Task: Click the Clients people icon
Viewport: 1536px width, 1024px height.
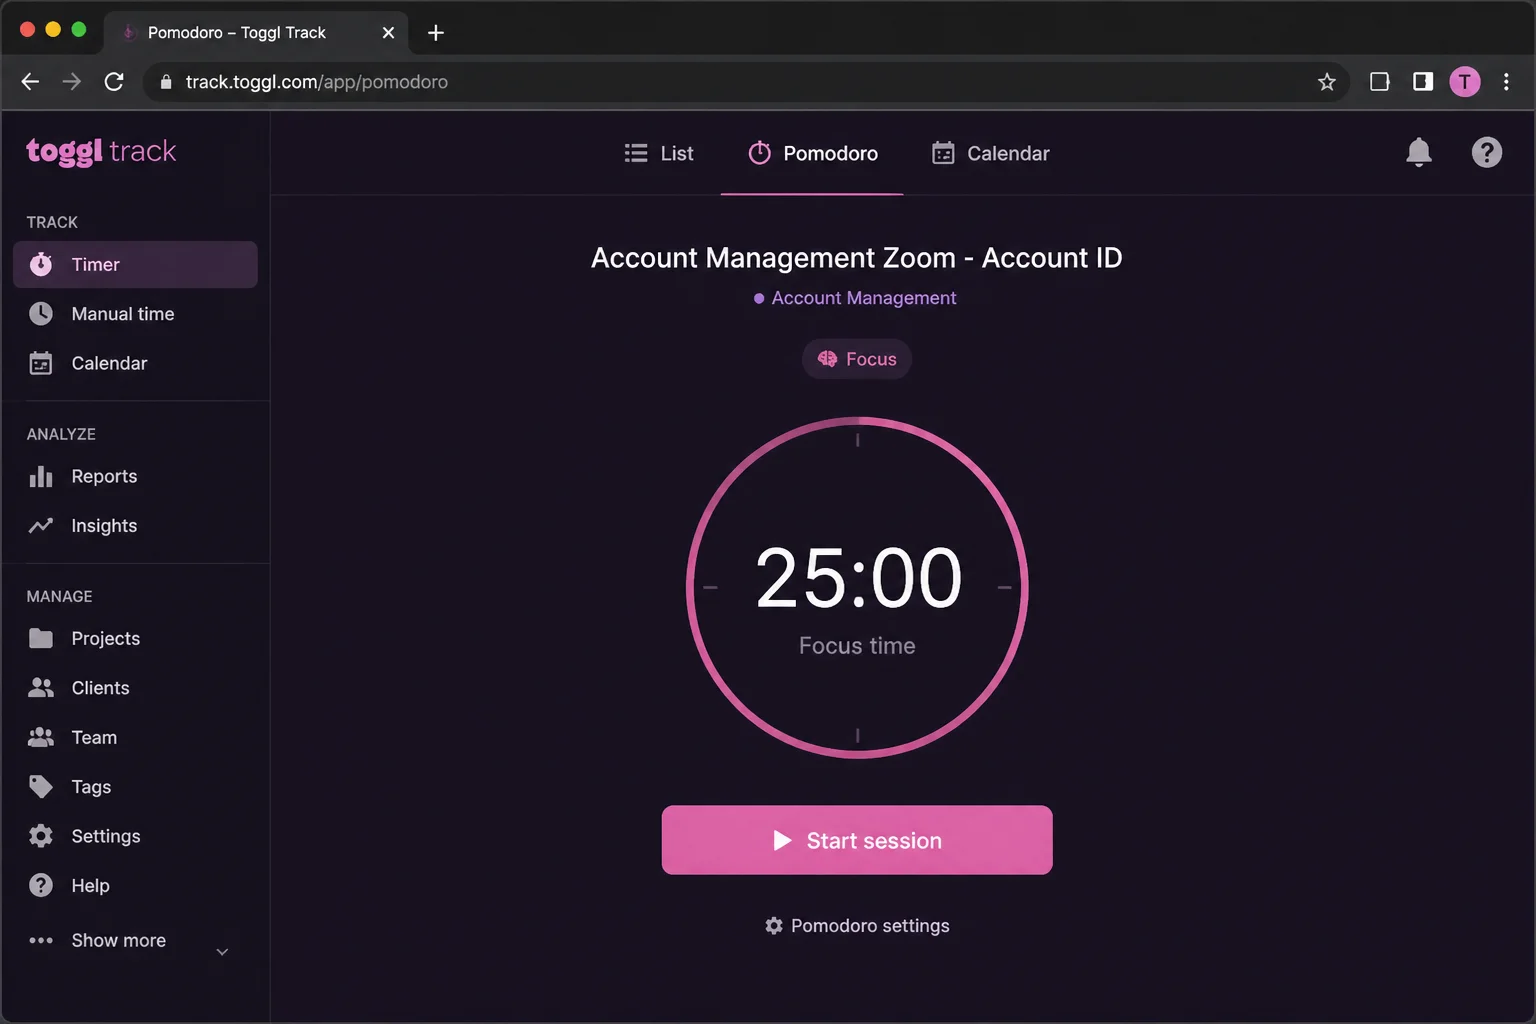Action: [41, 688]
